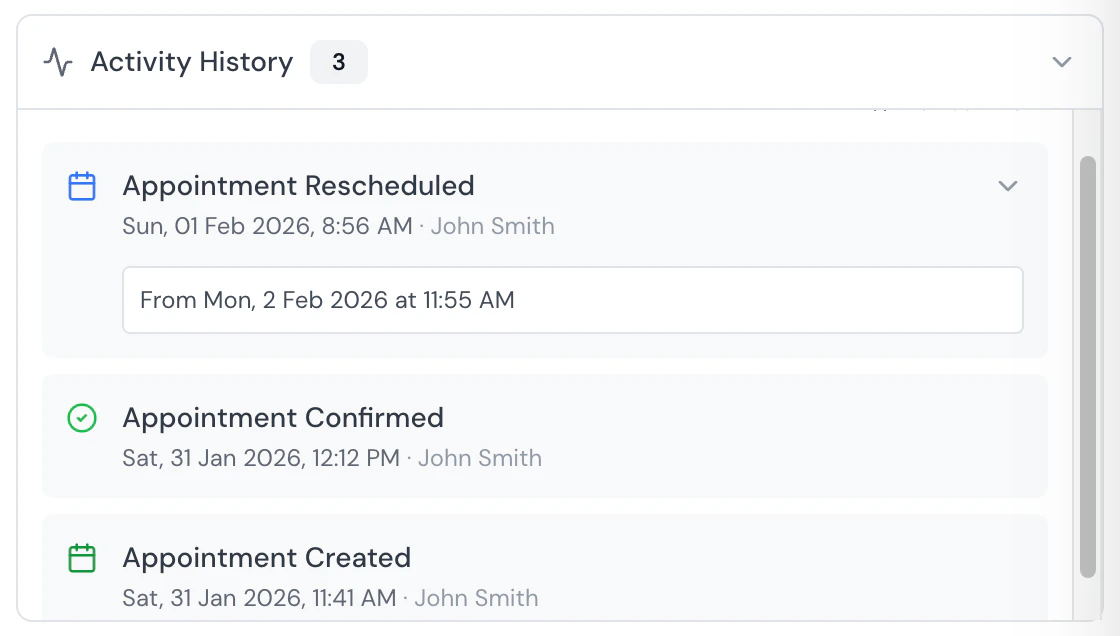Collapse the Appointment Rescheduled entry details

pos(1008,186)
